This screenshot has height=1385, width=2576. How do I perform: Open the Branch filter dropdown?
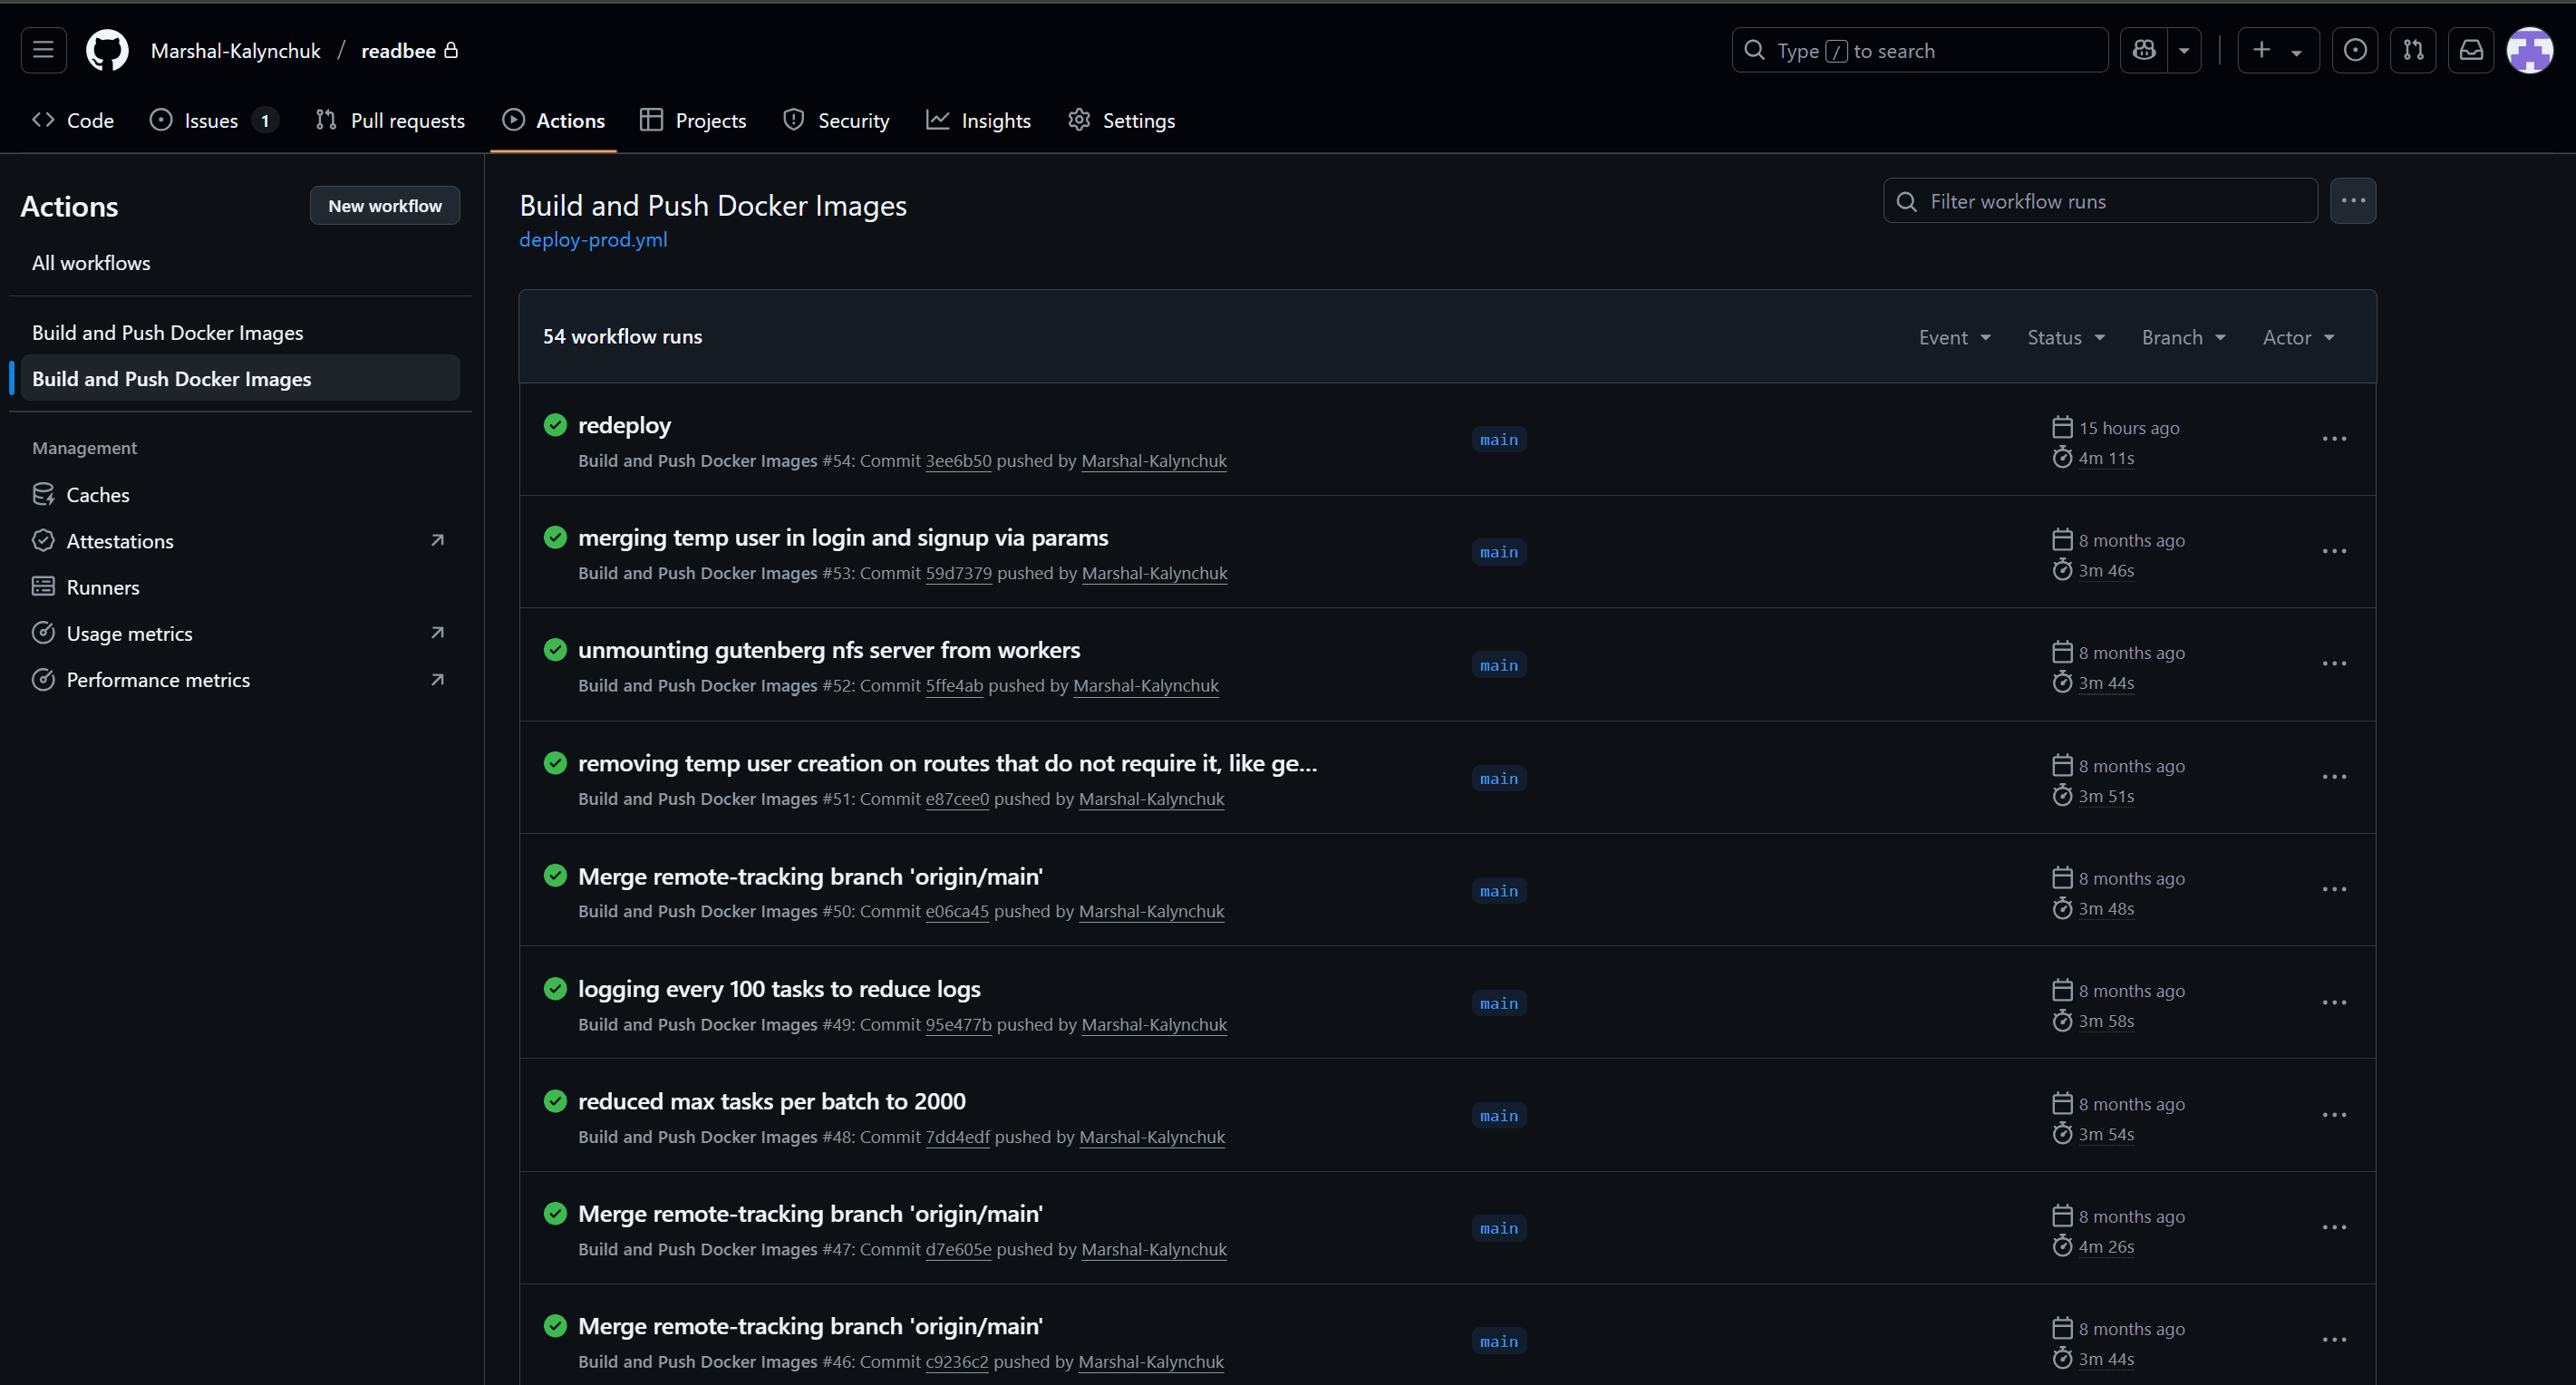tap(2183, 337)
